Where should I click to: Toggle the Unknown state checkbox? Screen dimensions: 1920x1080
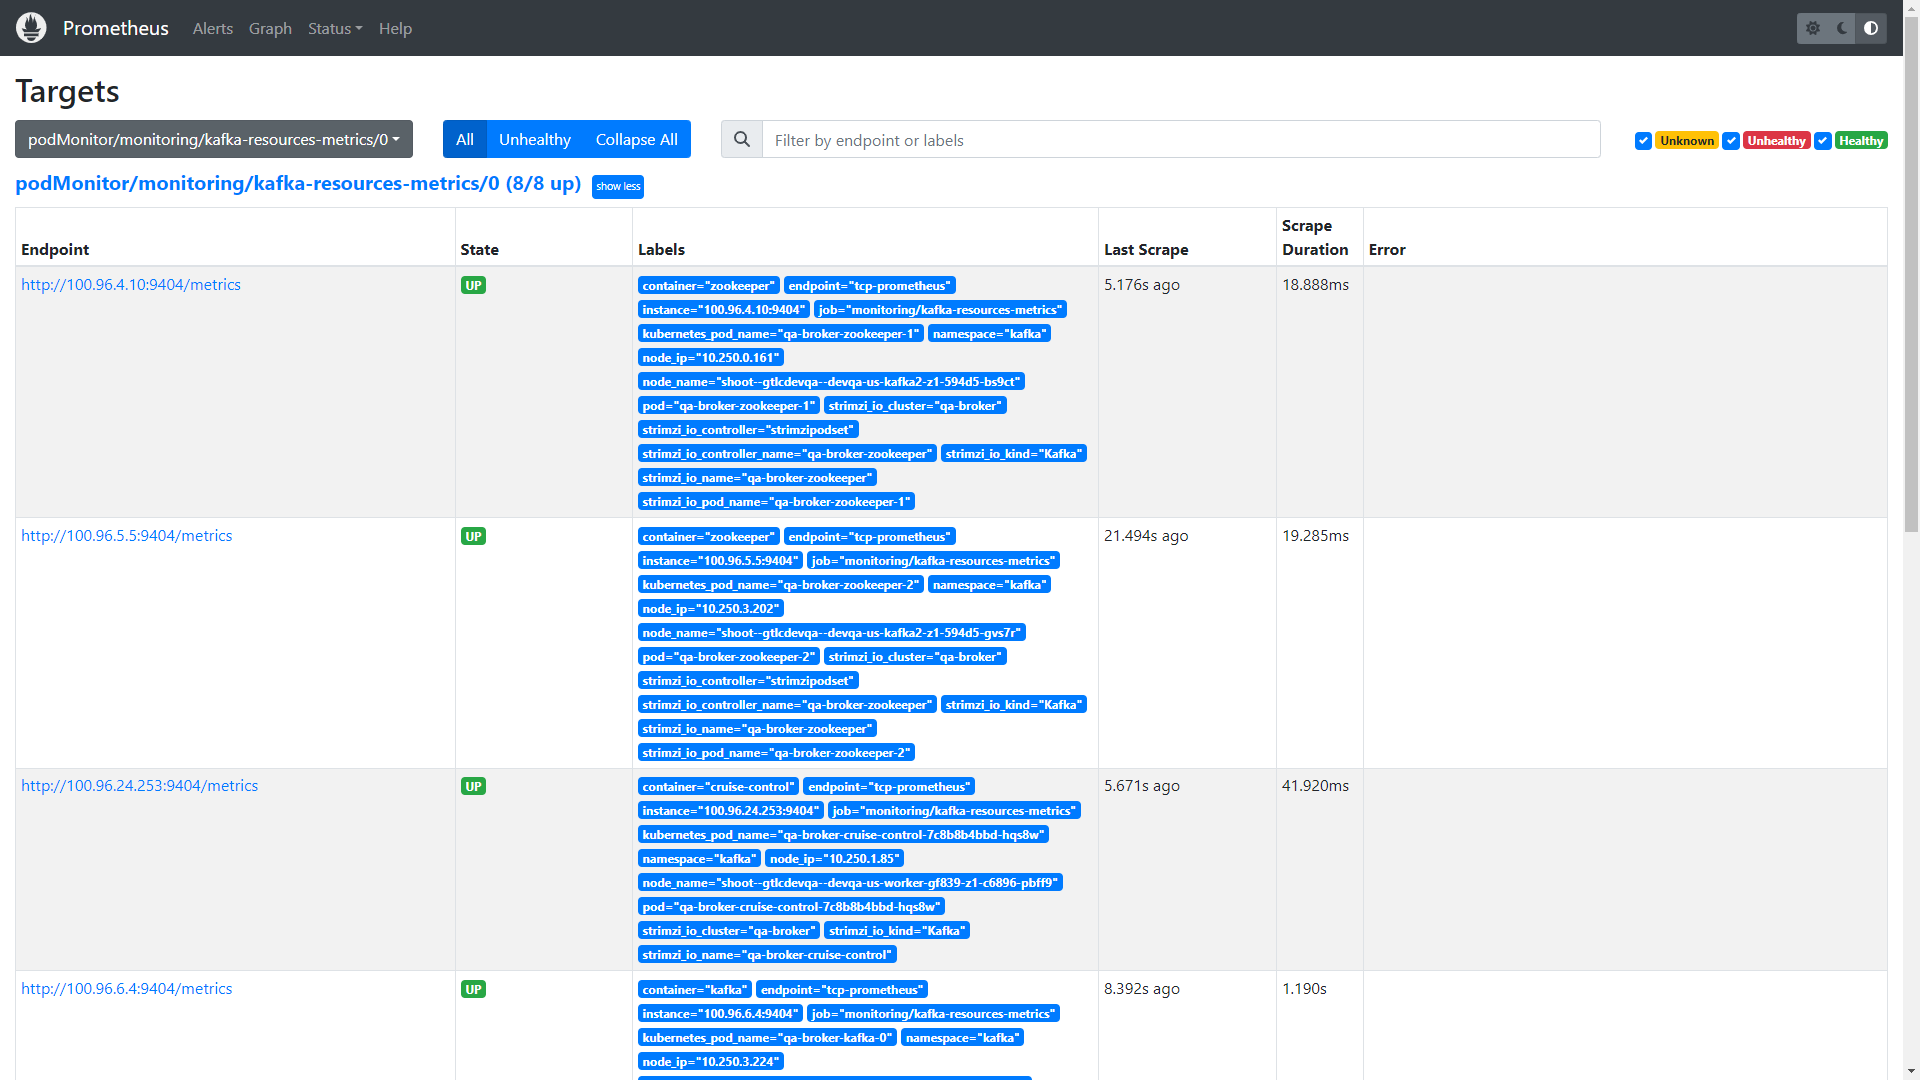click(x=1643, y=141)
